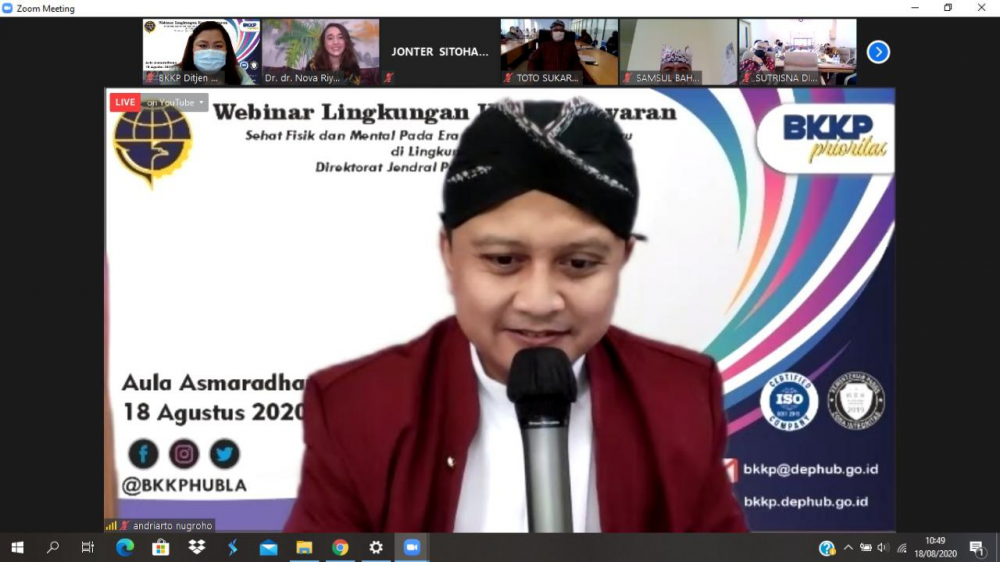
Task: Open the Windows Start menu
Action: [x=17, y=547]
